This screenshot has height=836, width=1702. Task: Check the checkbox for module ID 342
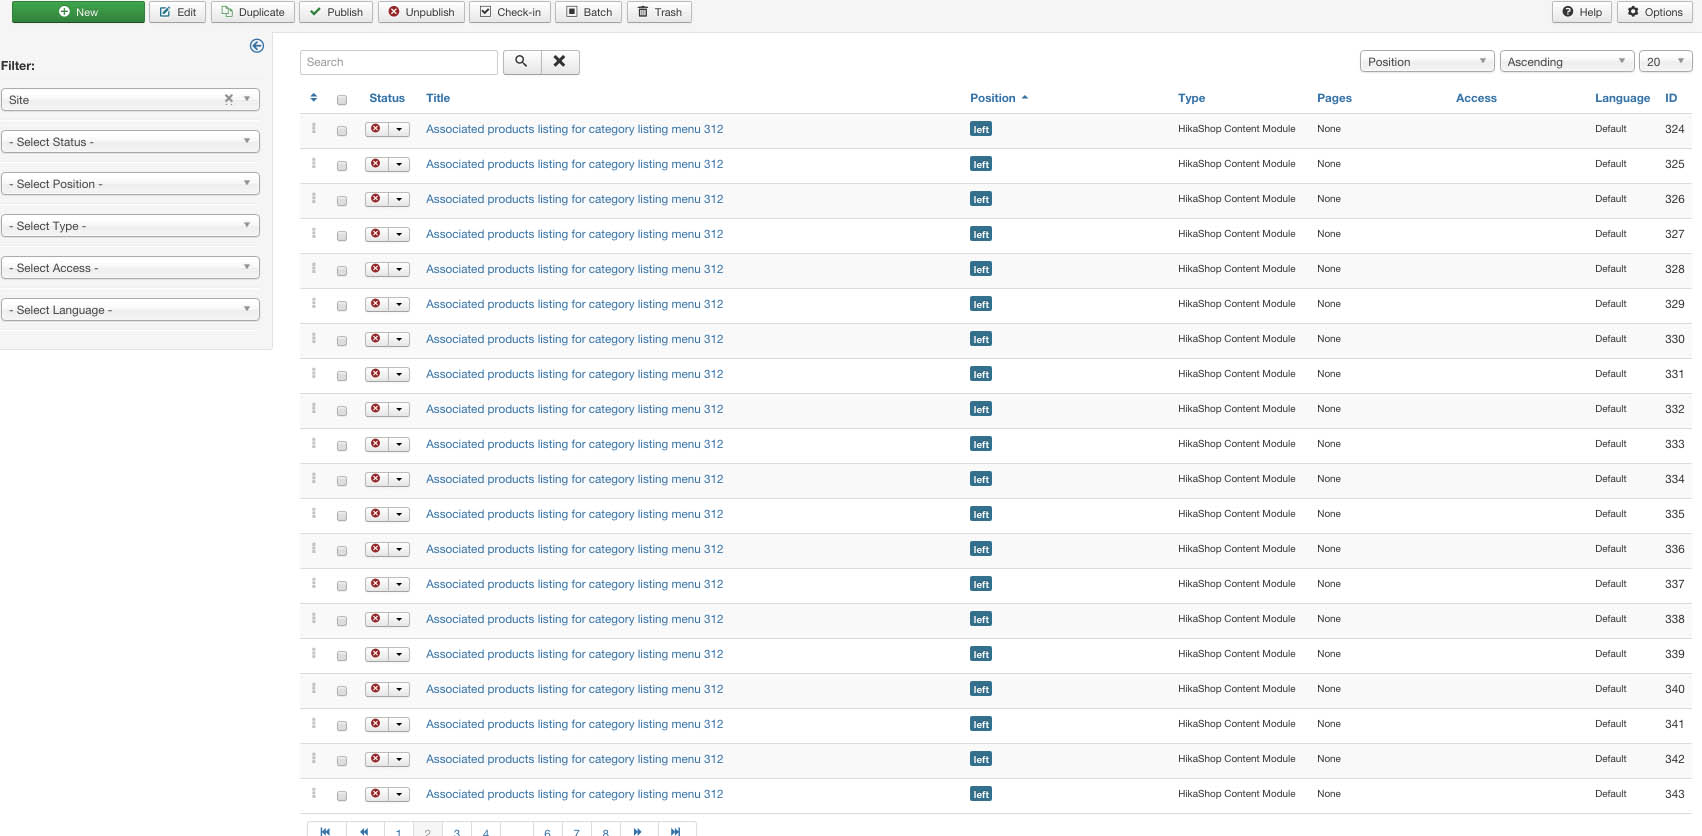tap(342, 761)
